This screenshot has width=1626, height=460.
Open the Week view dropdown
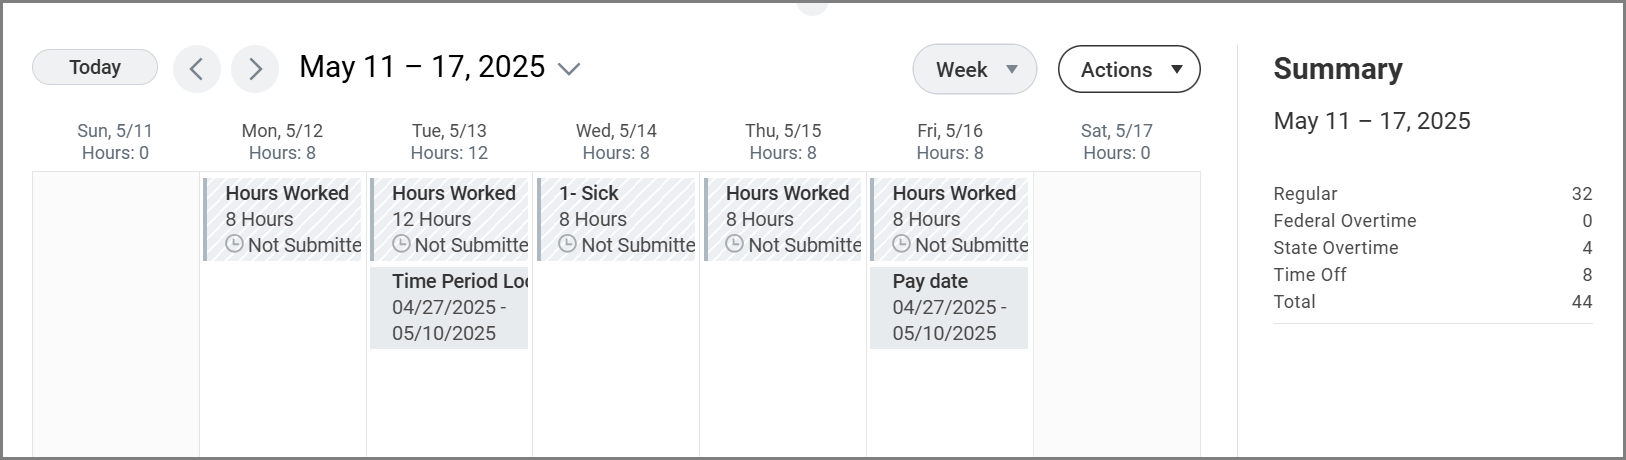pyautogui.click(x=974, y=70)
